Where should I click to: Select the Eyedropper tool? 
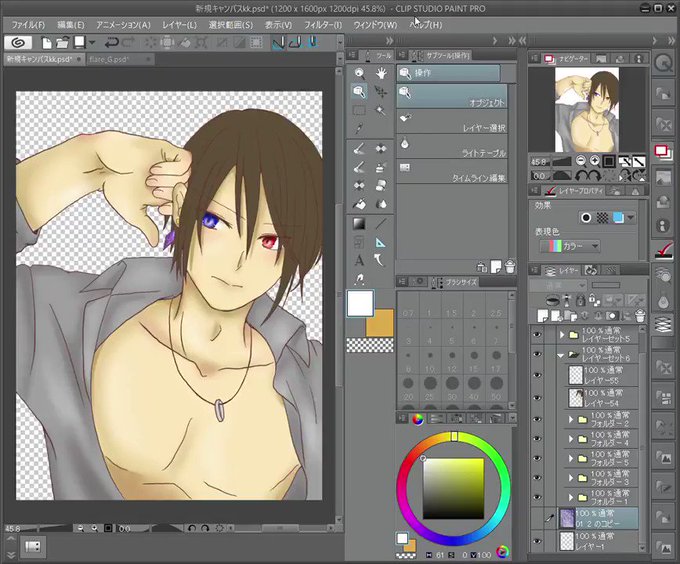359,128
